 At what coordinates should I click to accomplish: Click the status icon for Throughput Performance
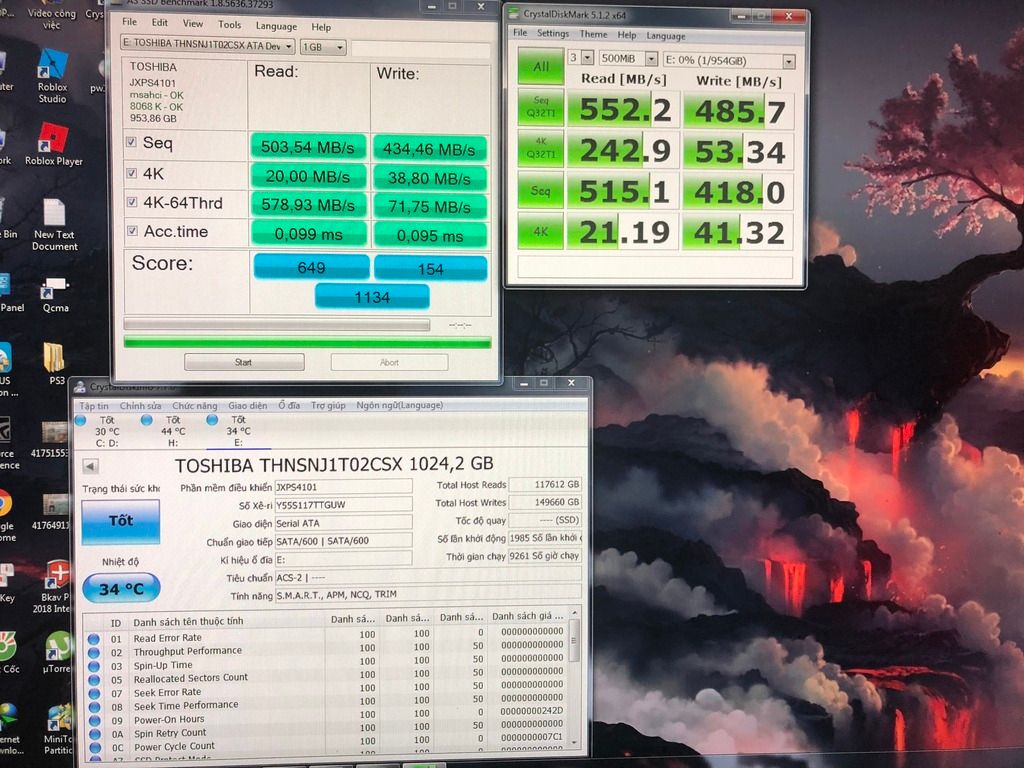pos(93,652)
